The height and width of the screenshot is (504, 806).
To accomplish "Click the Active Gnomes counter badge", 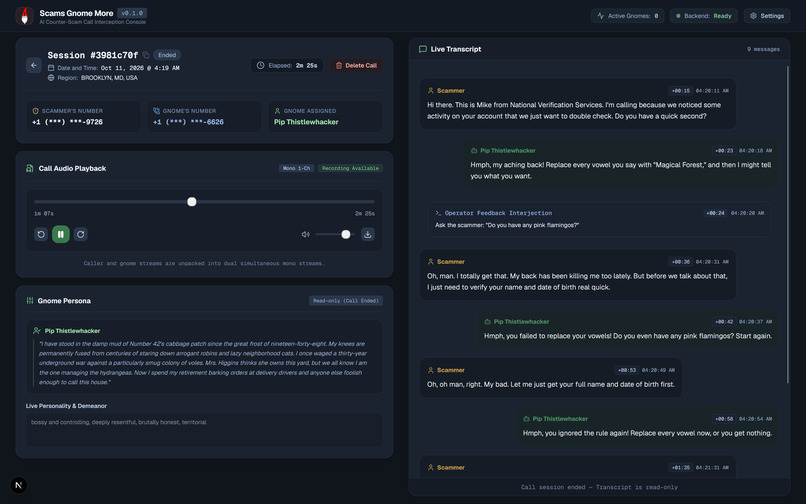I will coord(628,16).
